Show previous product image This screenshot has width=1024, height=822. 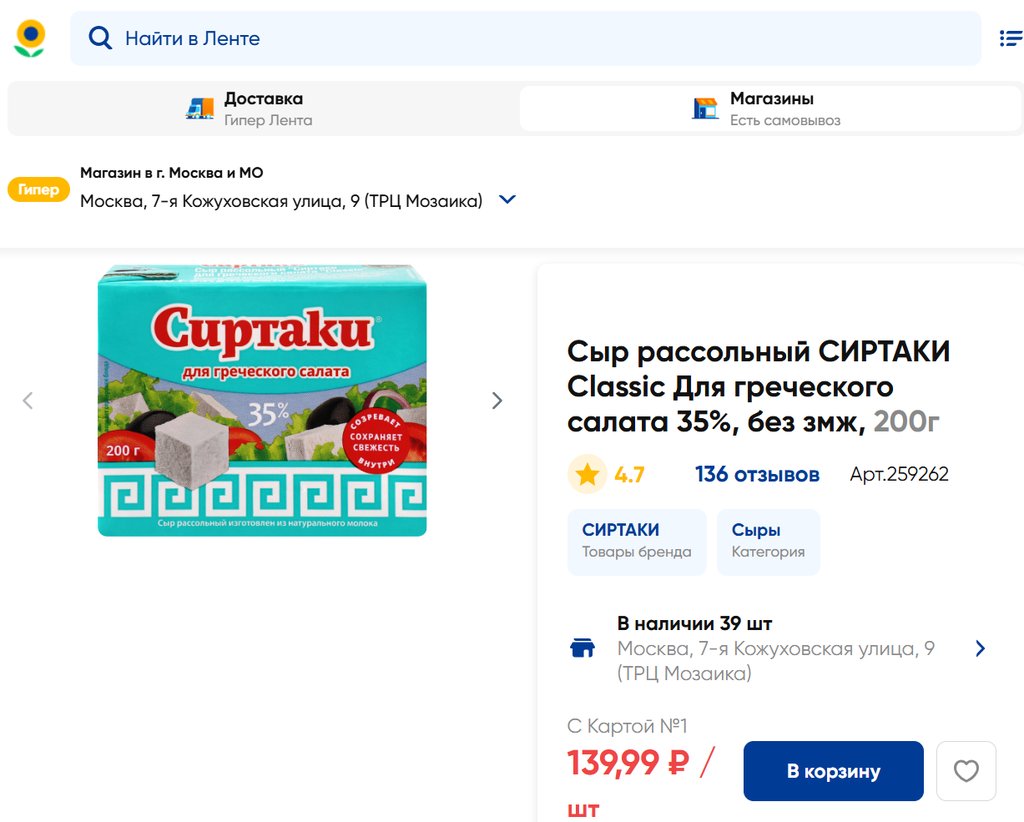pos(28,401)
